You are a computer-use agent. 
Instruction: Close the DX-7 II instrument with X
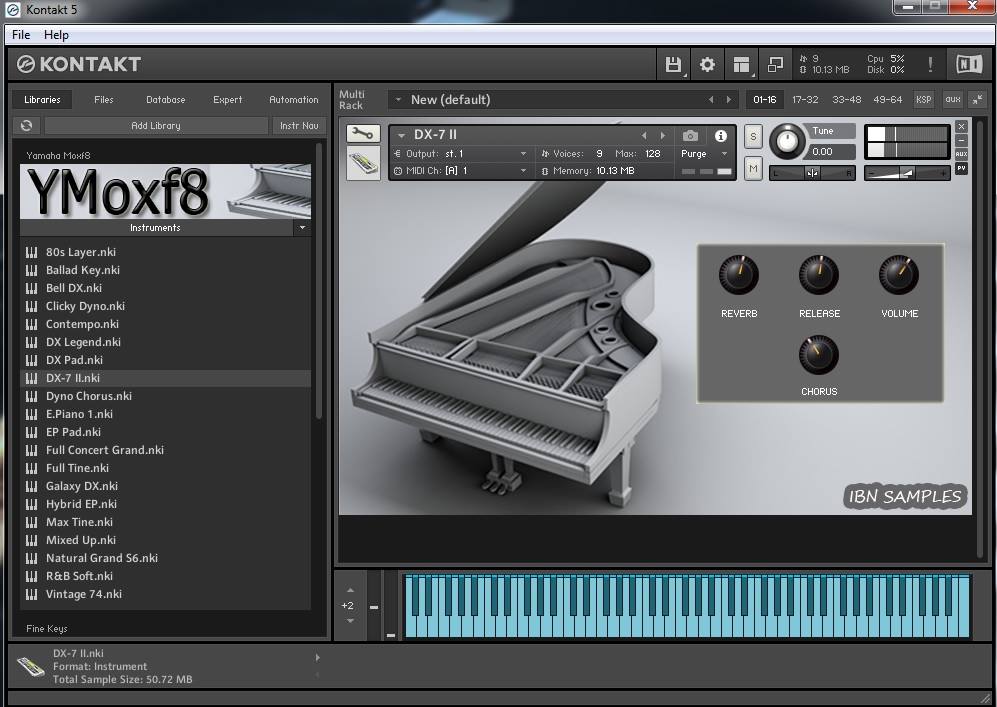click(x=961, y=127)
